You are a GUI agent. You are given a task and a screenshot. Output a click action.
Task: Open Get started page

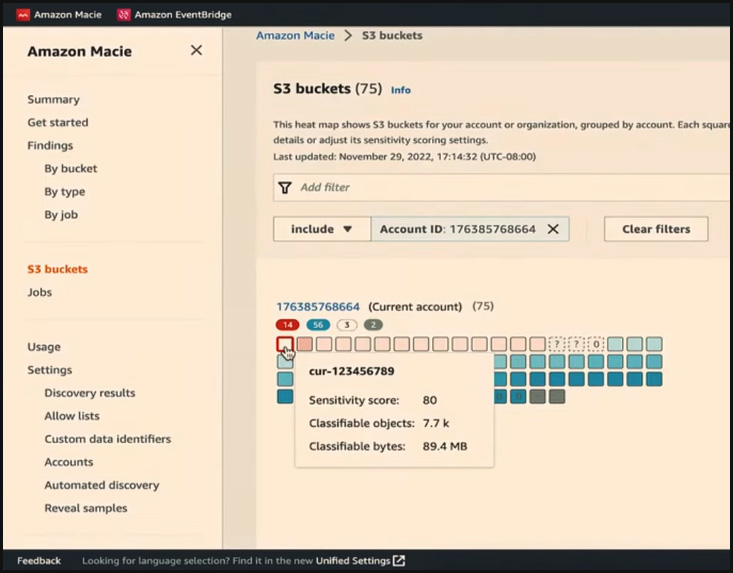pyautogui.click(x=57, y=122)
